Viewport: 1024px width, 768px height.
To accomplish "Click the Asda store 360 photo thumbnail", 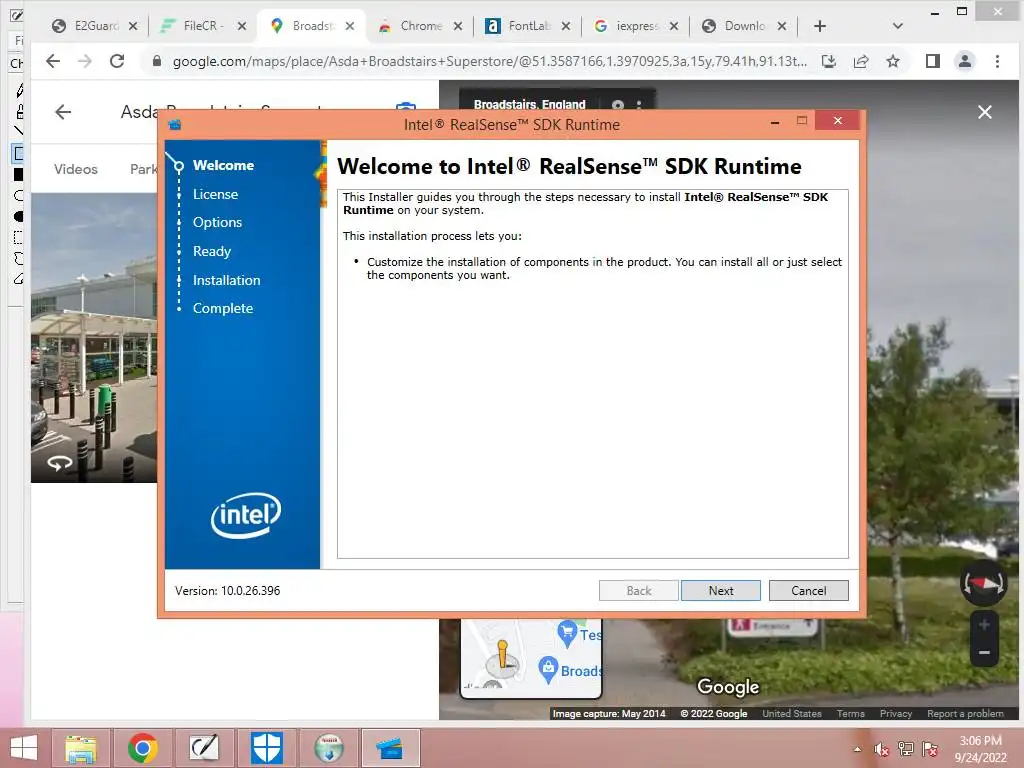I will click(94, 338).
